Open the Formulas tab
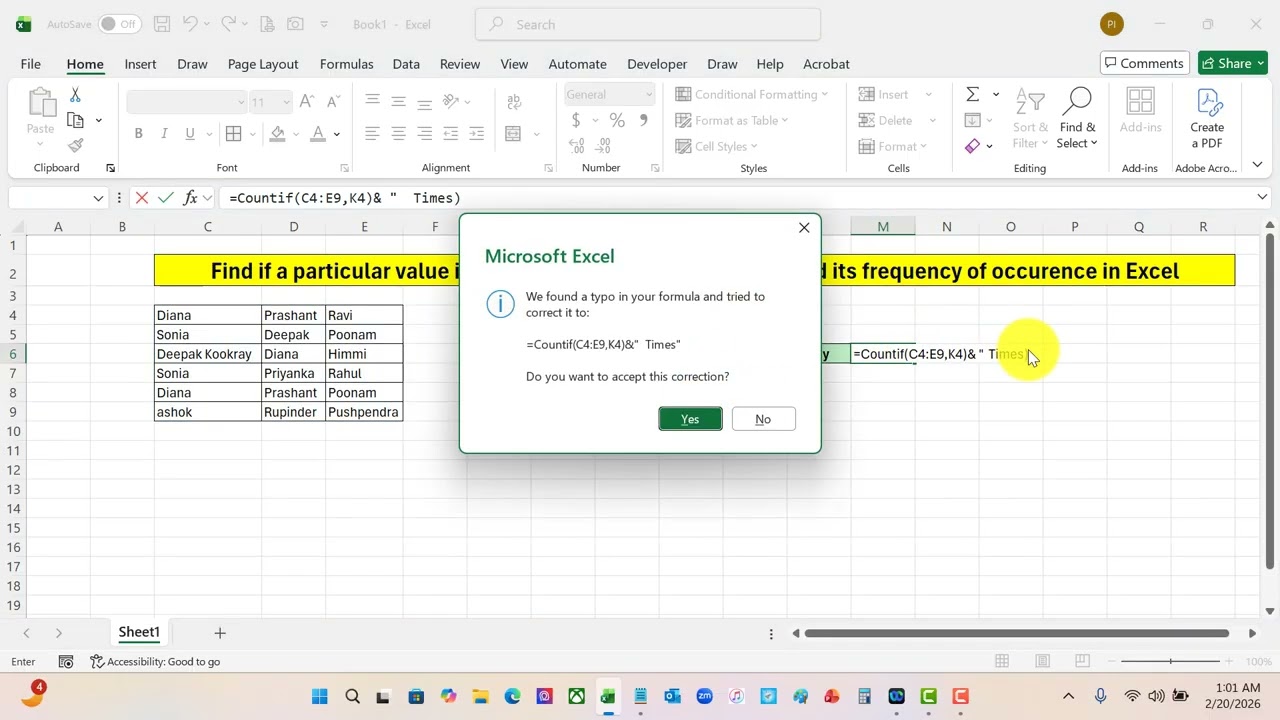Screen dimensions: 1280x720 (346, 64)
